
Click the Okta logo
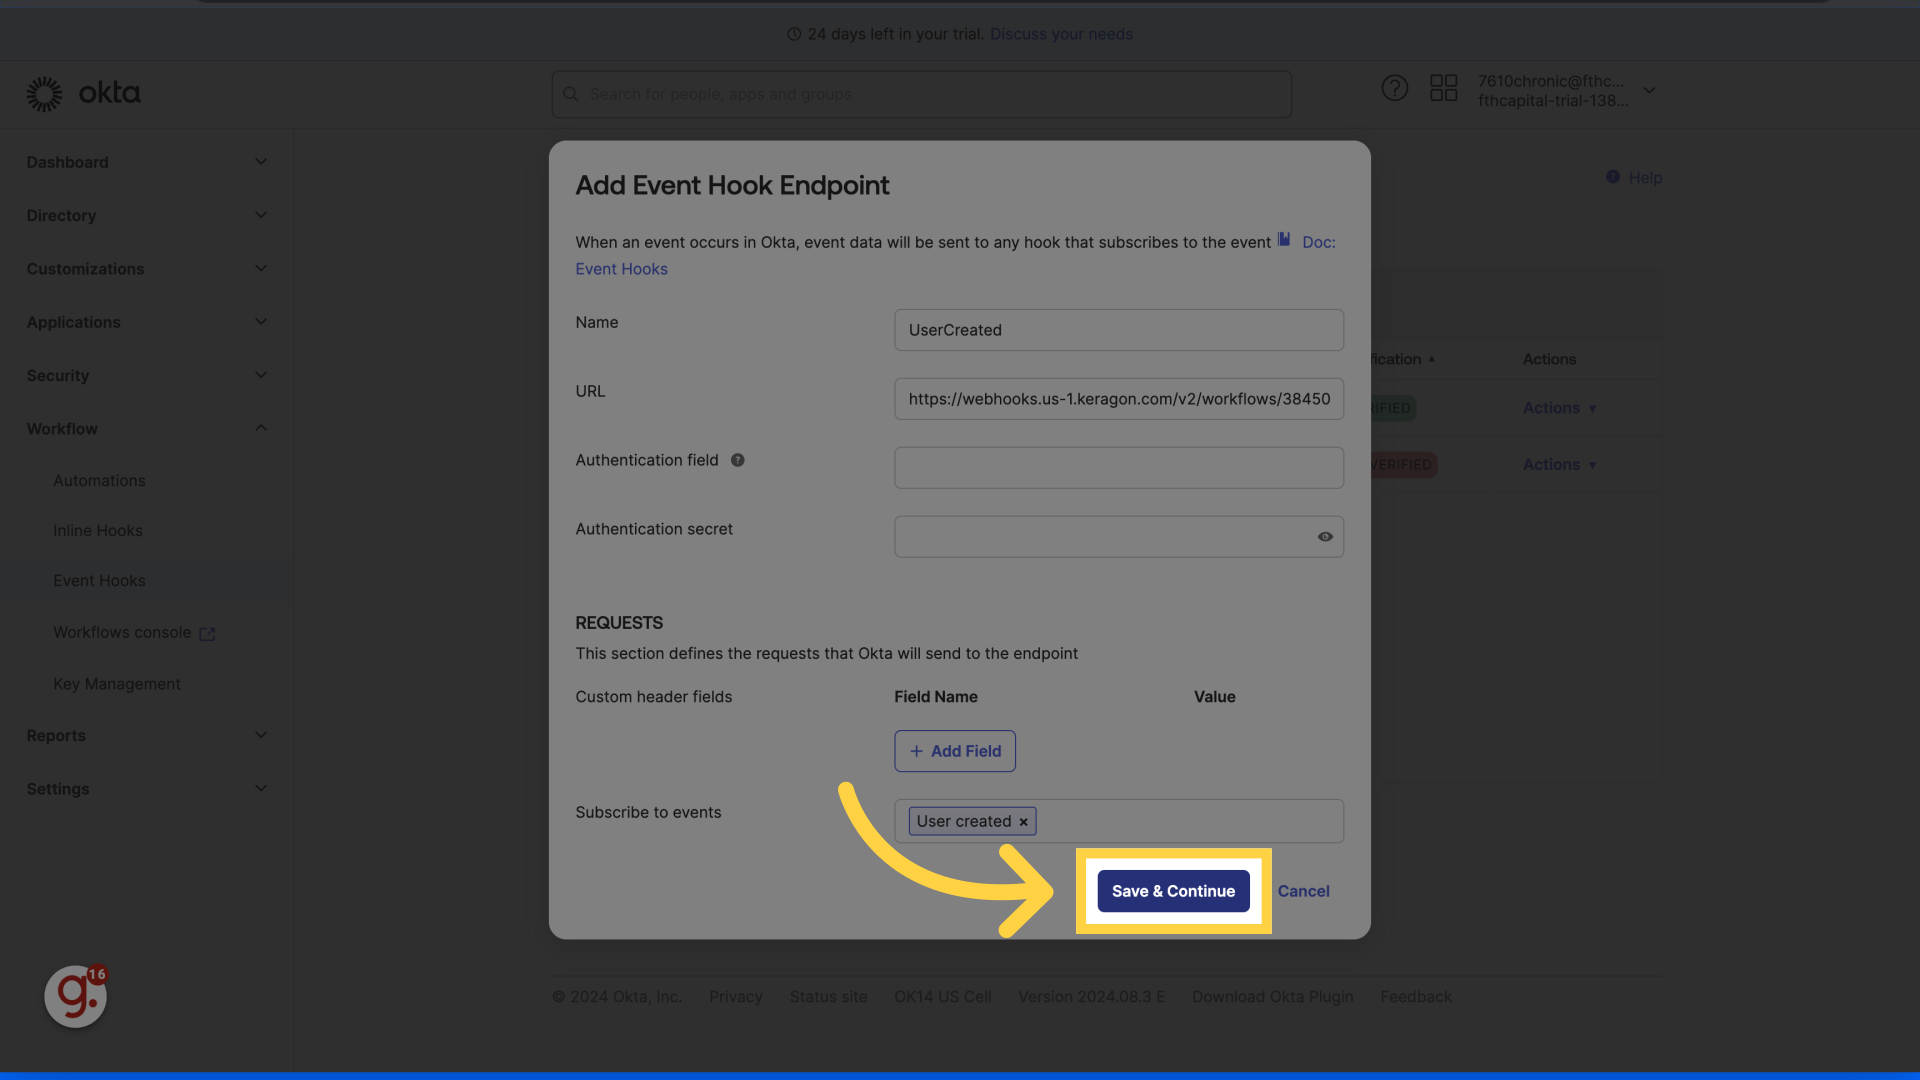click(x=83, y=93)
